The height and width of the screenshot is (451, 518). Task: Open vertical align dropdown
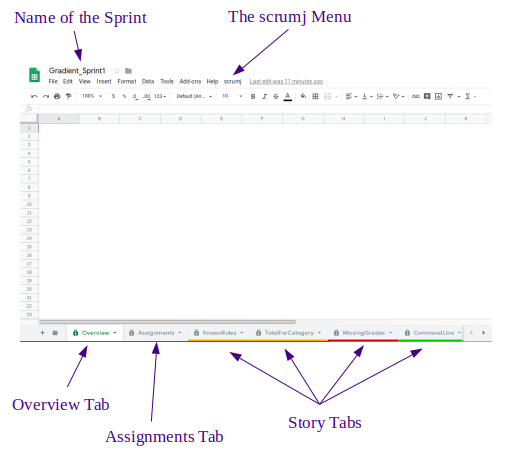(367, 96)
